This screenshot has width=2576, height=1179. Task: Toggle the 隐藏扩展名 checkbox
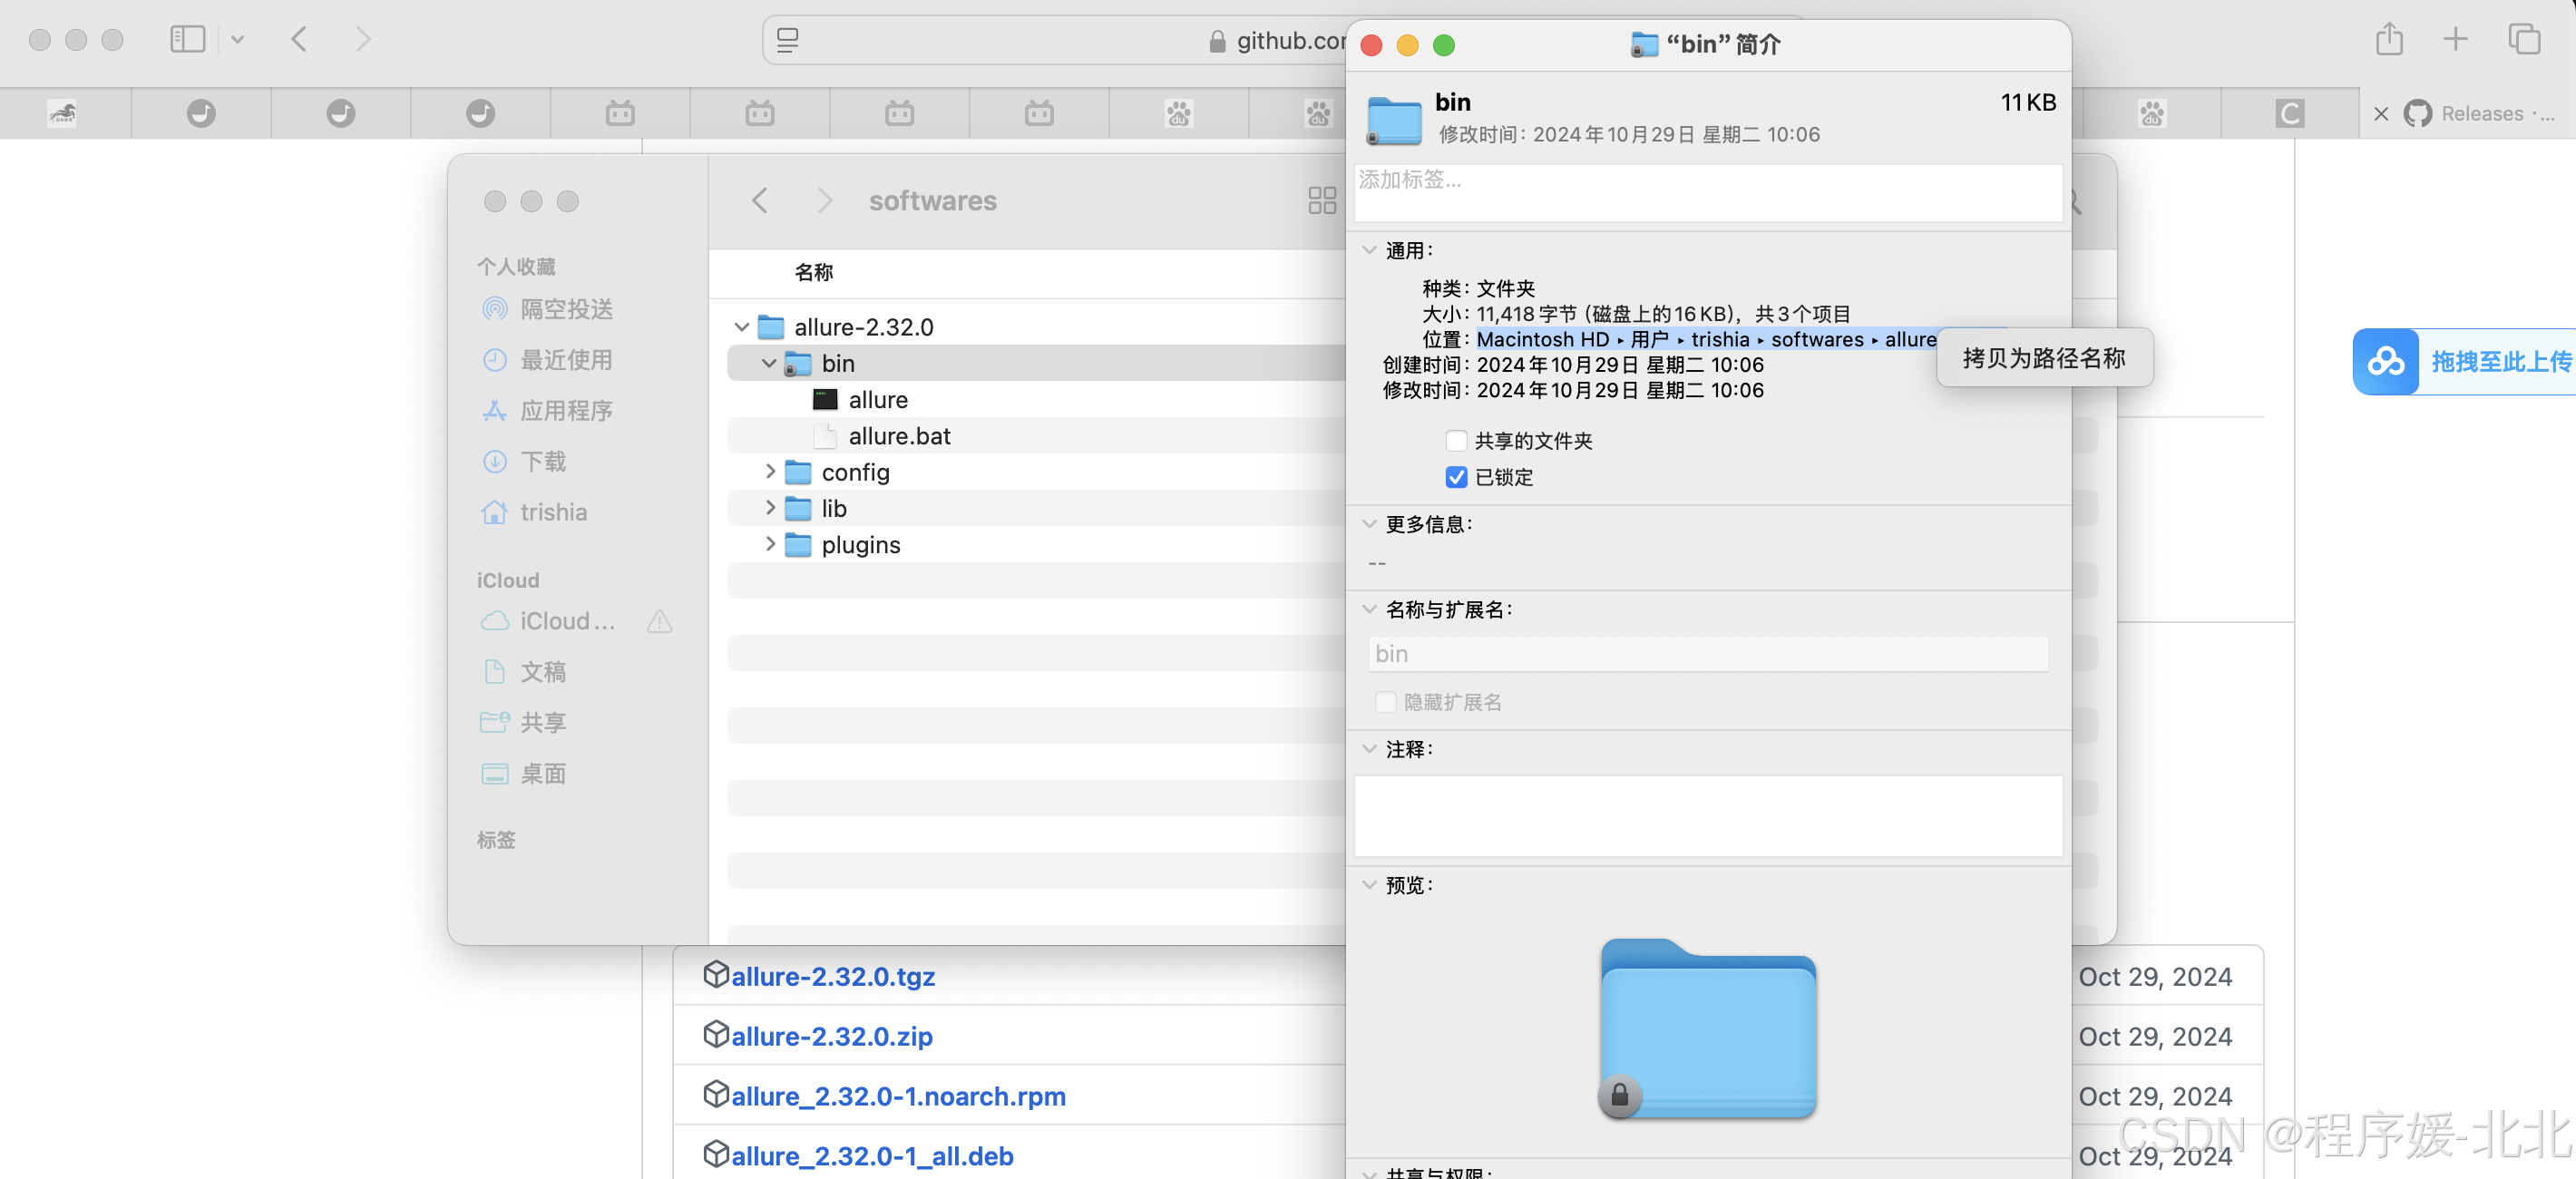[x=1385, y=702]
